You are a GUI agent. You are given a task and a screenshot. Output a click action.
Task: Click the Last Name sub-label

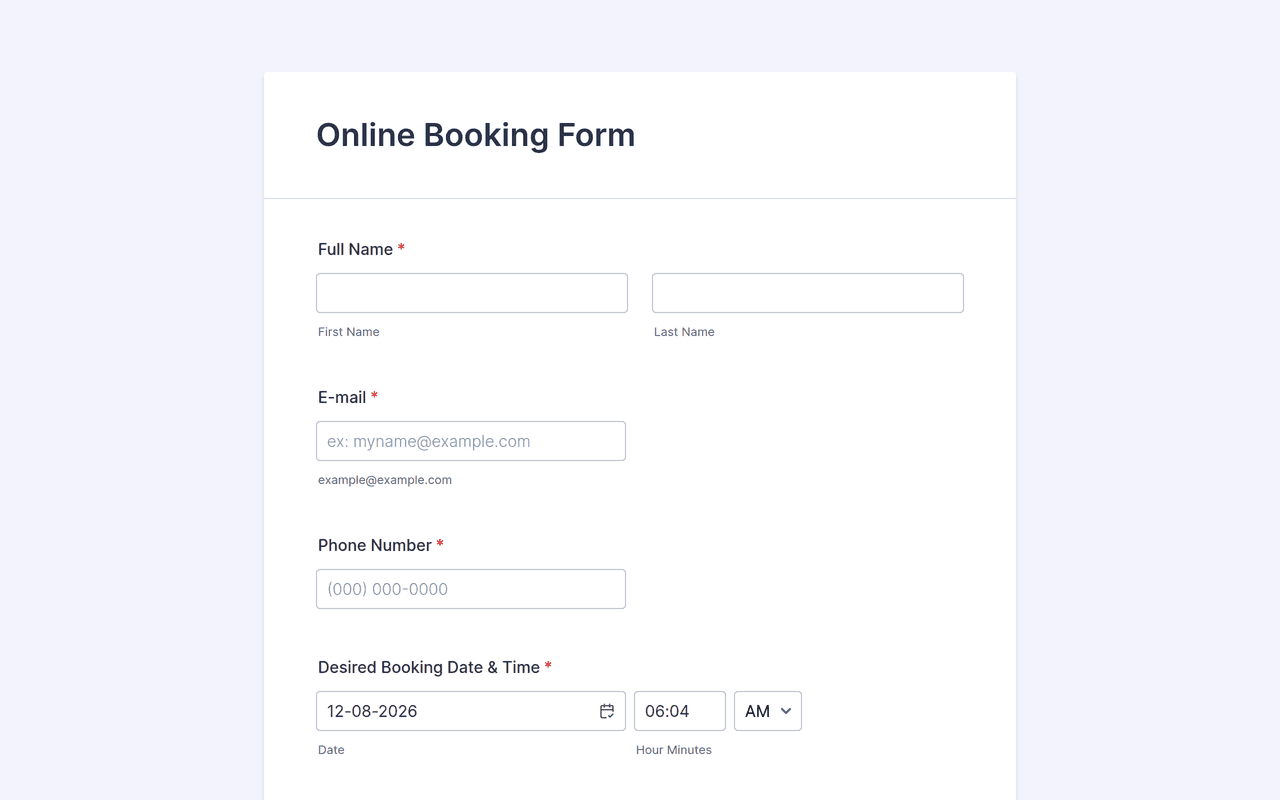[x=684, y=332]
